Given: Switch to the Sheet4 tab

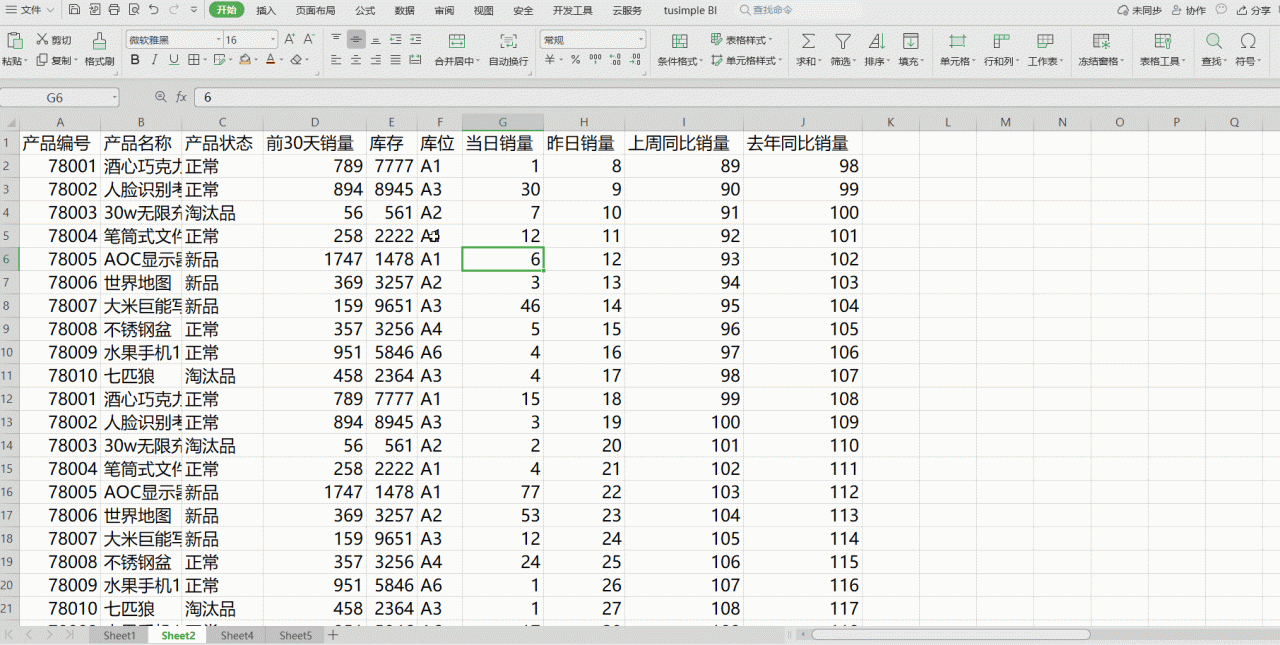Looking at the screenshot, I should point(237,635).
